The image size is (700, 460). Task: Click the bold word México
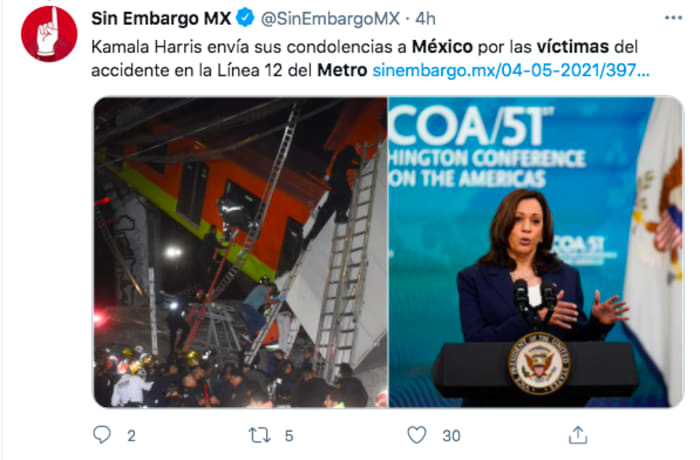(x=442, y=46)
